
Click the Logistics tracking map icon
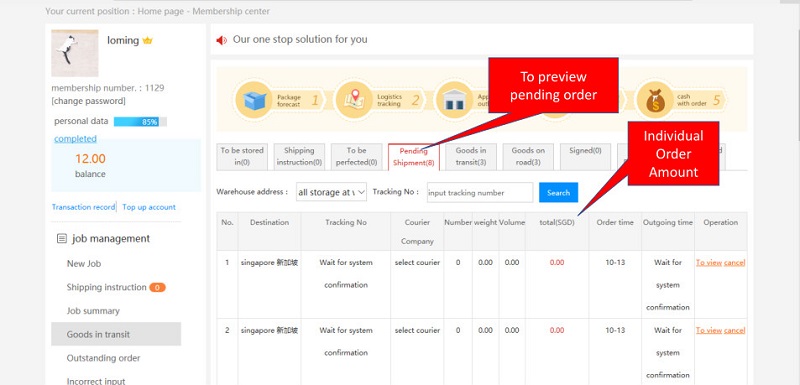coord(354,100)
